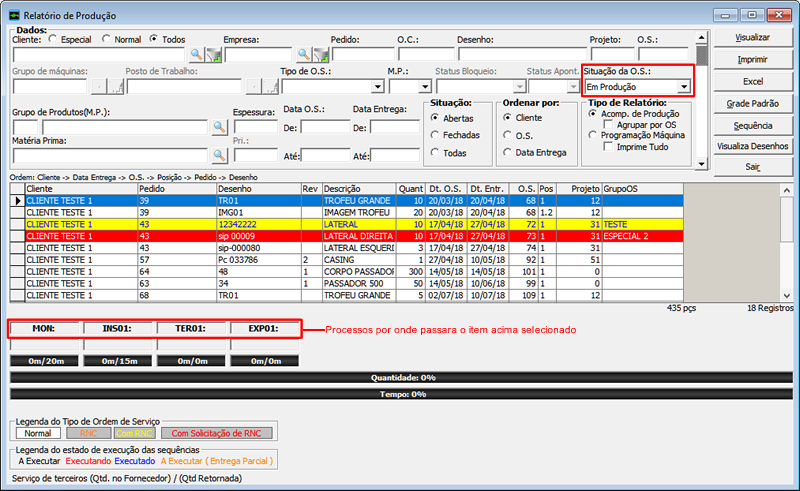
Task: Click the filter panel scroll down arrow
Action: pos(702,164)
